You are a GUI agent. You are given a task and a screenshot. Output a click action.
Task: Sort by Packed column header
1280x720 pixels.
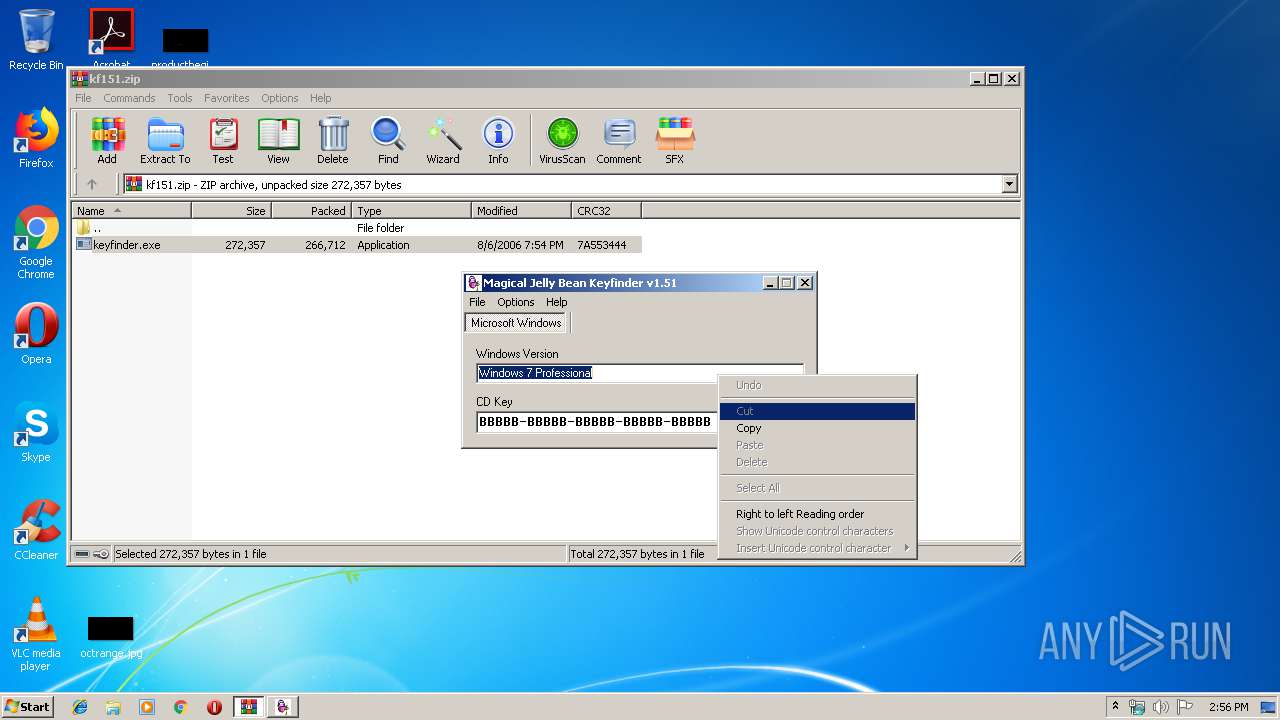click(311, 210)
